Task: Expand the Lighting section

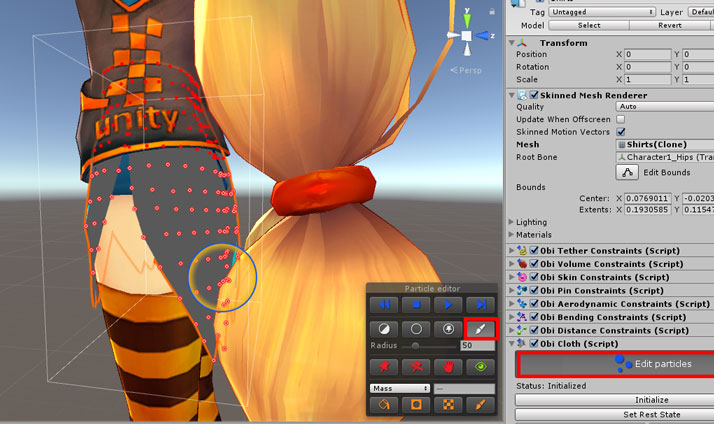Action: point(511,222)
